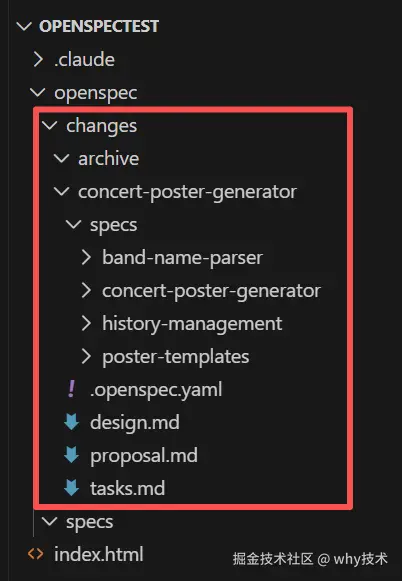402x581 pixels.
Task: Click the markdown icon next to design.md
Action: (72, 422)
